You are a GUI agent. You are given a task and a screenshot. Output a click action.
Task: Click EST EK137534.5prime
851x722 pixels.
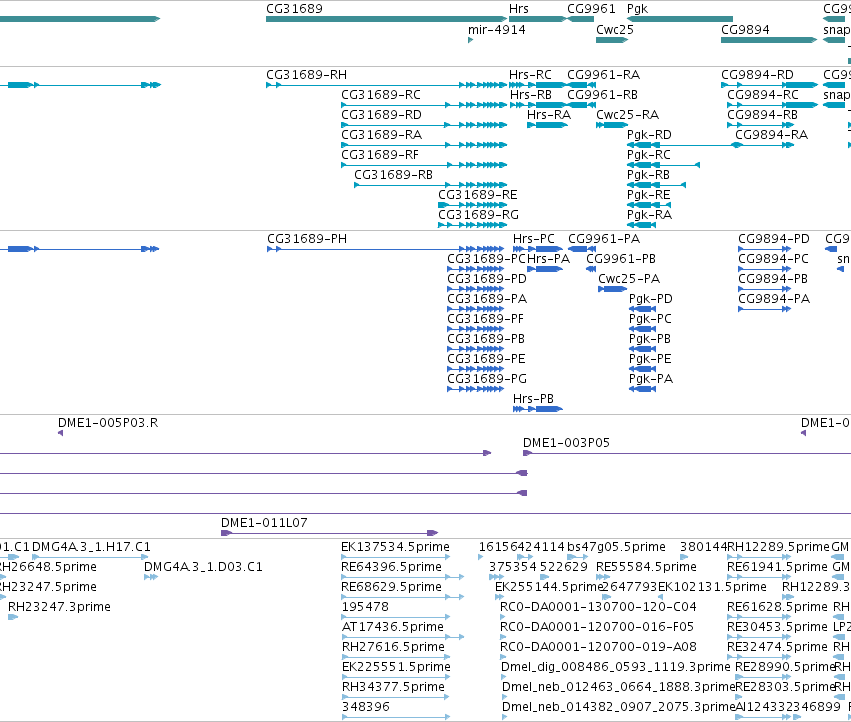click(x=395, y=547)
